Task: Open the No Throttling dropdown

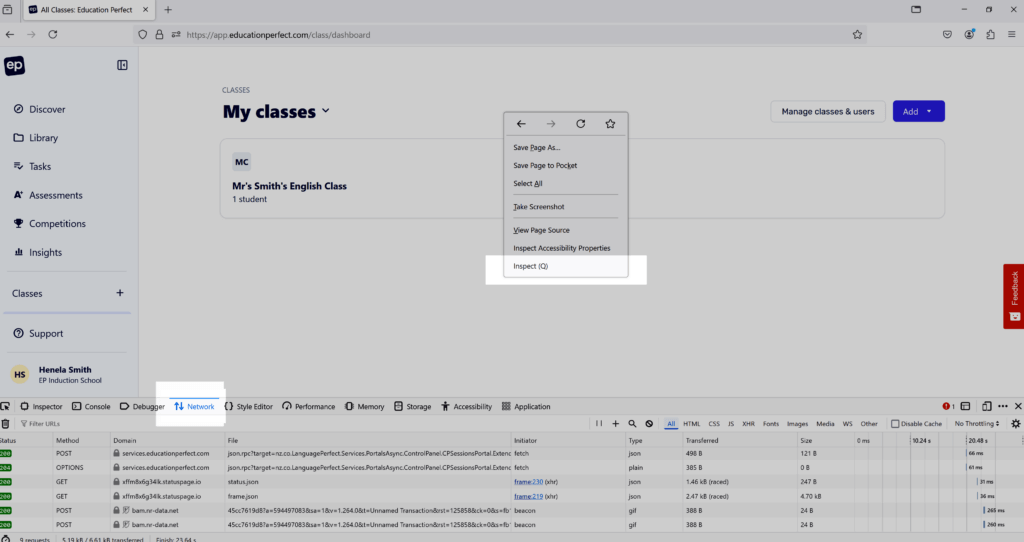Action: click(x=976, y=424)
